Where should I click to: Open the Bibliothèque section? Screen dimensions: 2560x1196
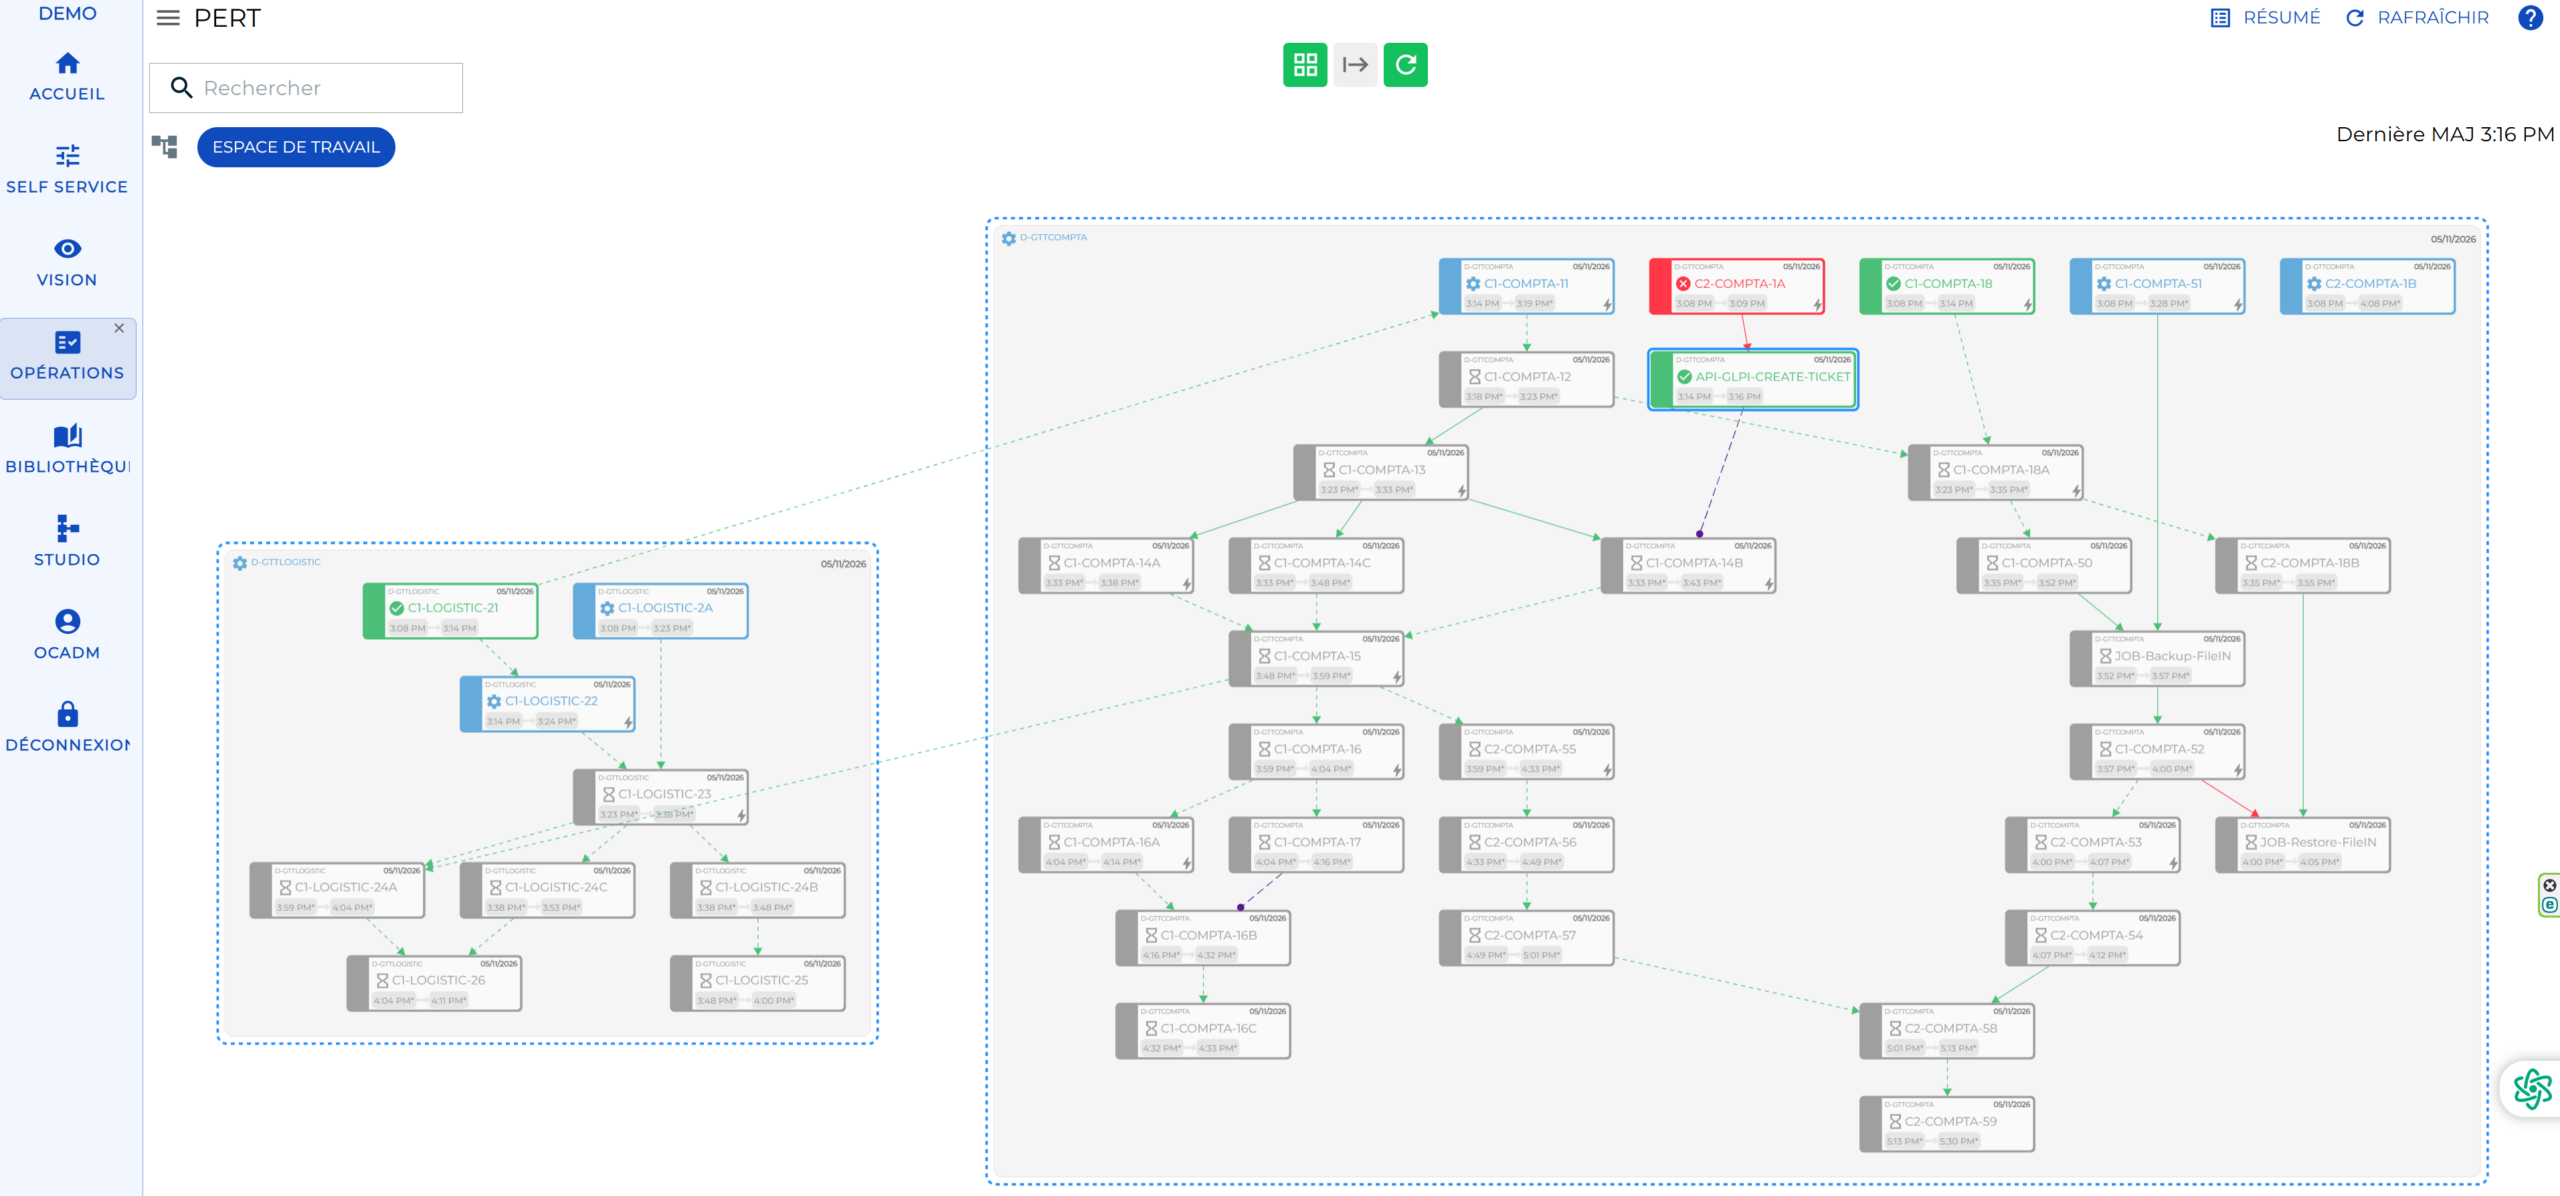67,449
